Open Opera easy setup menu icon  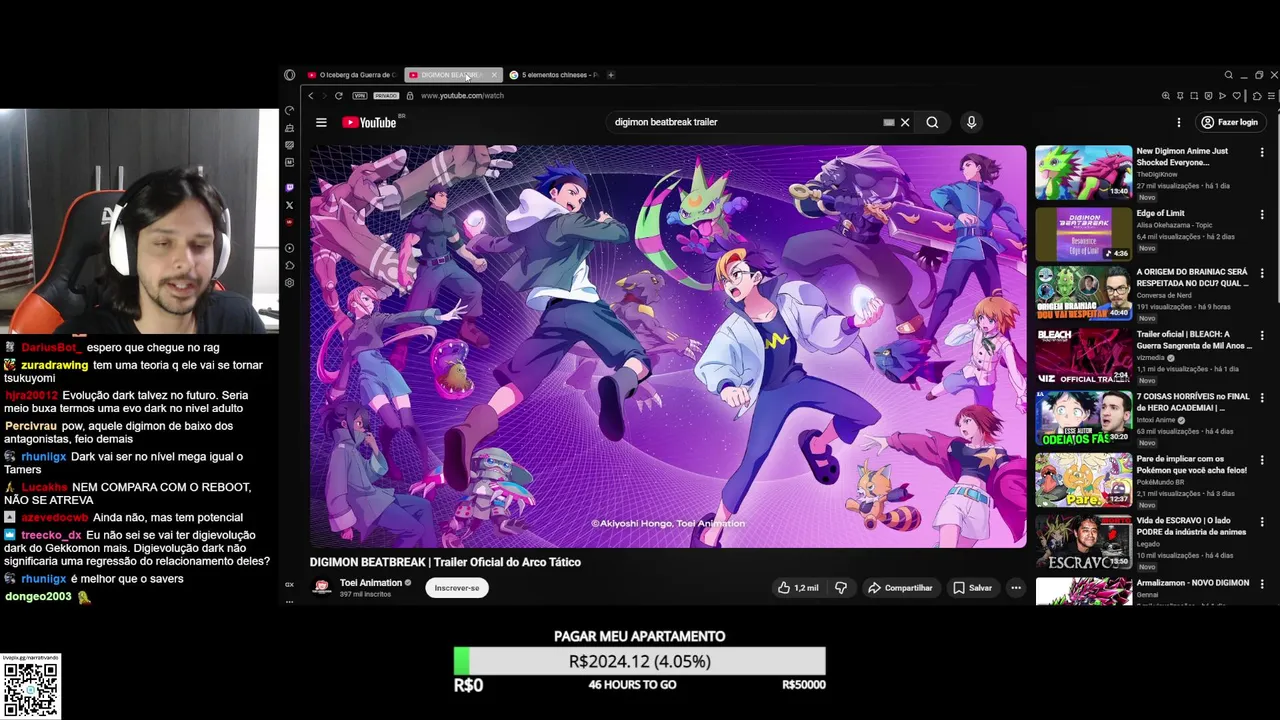tap(1271, 96)
